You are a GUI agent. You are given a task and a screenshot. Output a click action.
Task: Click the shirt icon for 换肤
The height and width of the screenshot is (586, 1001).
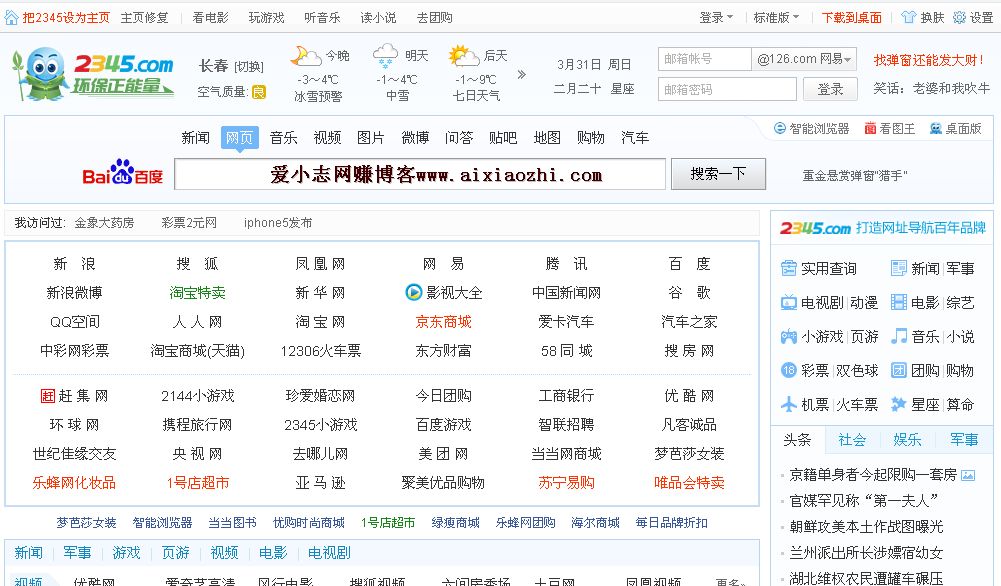[908, 17]
